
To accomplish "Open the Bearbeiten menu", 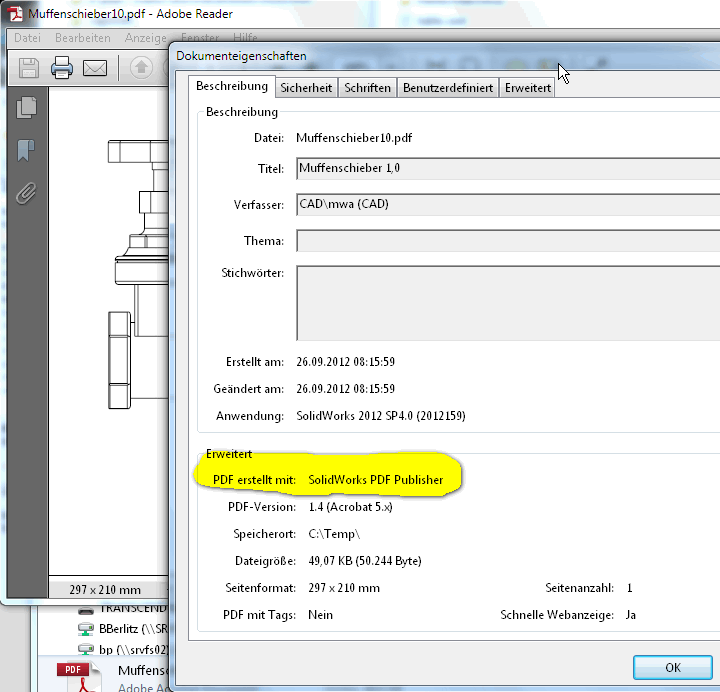I will pos(83,38).
